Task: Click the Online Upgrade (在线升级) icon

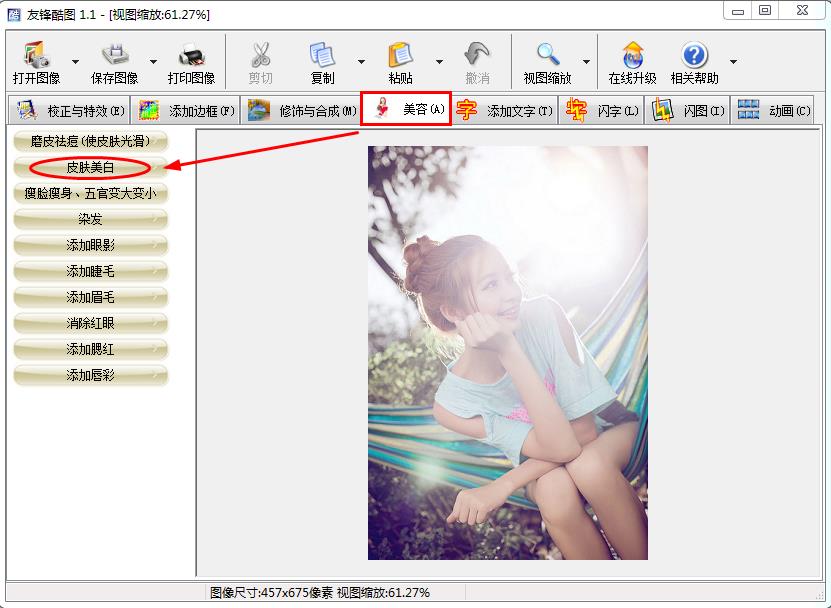Action: click(x=632, y=55)
